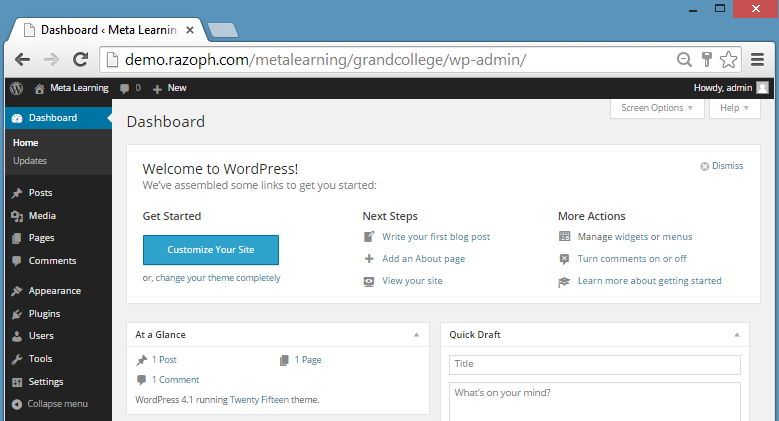779x421 pixels.
Task: Open Appearance text in sidebar menu
Action: pos(55,291)
